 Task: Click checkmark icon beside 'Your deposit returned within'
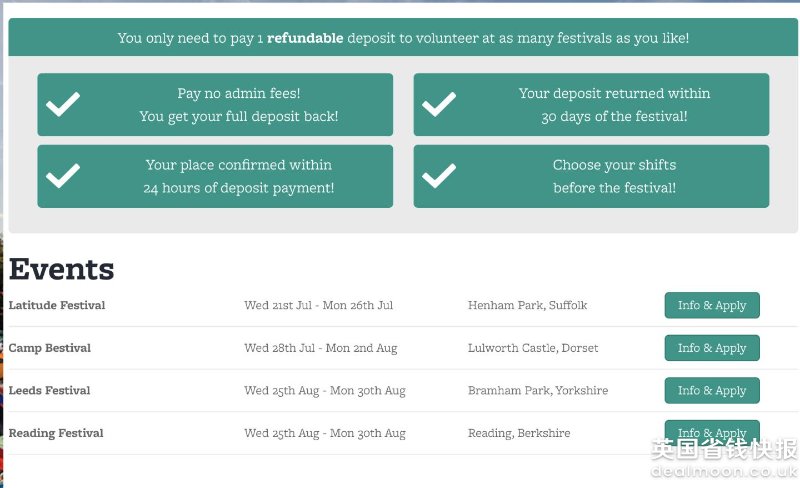click(439, 104)
